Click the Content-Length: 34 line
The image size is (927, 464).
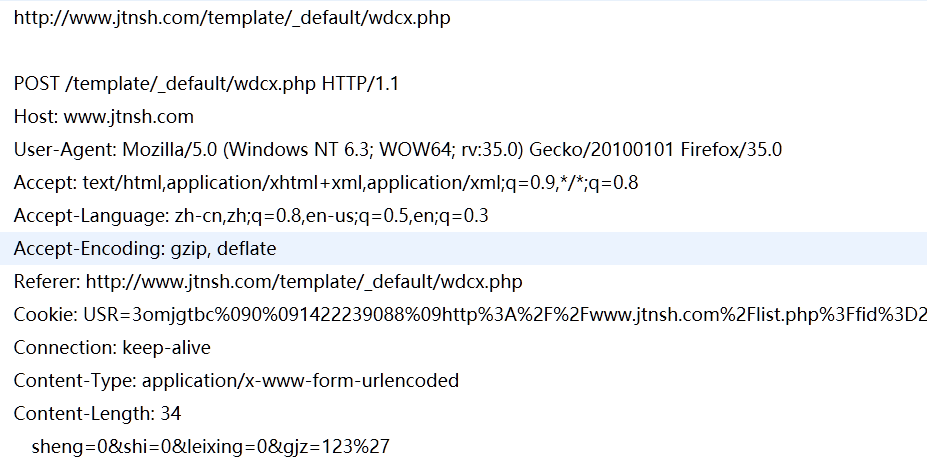(97, 414)
